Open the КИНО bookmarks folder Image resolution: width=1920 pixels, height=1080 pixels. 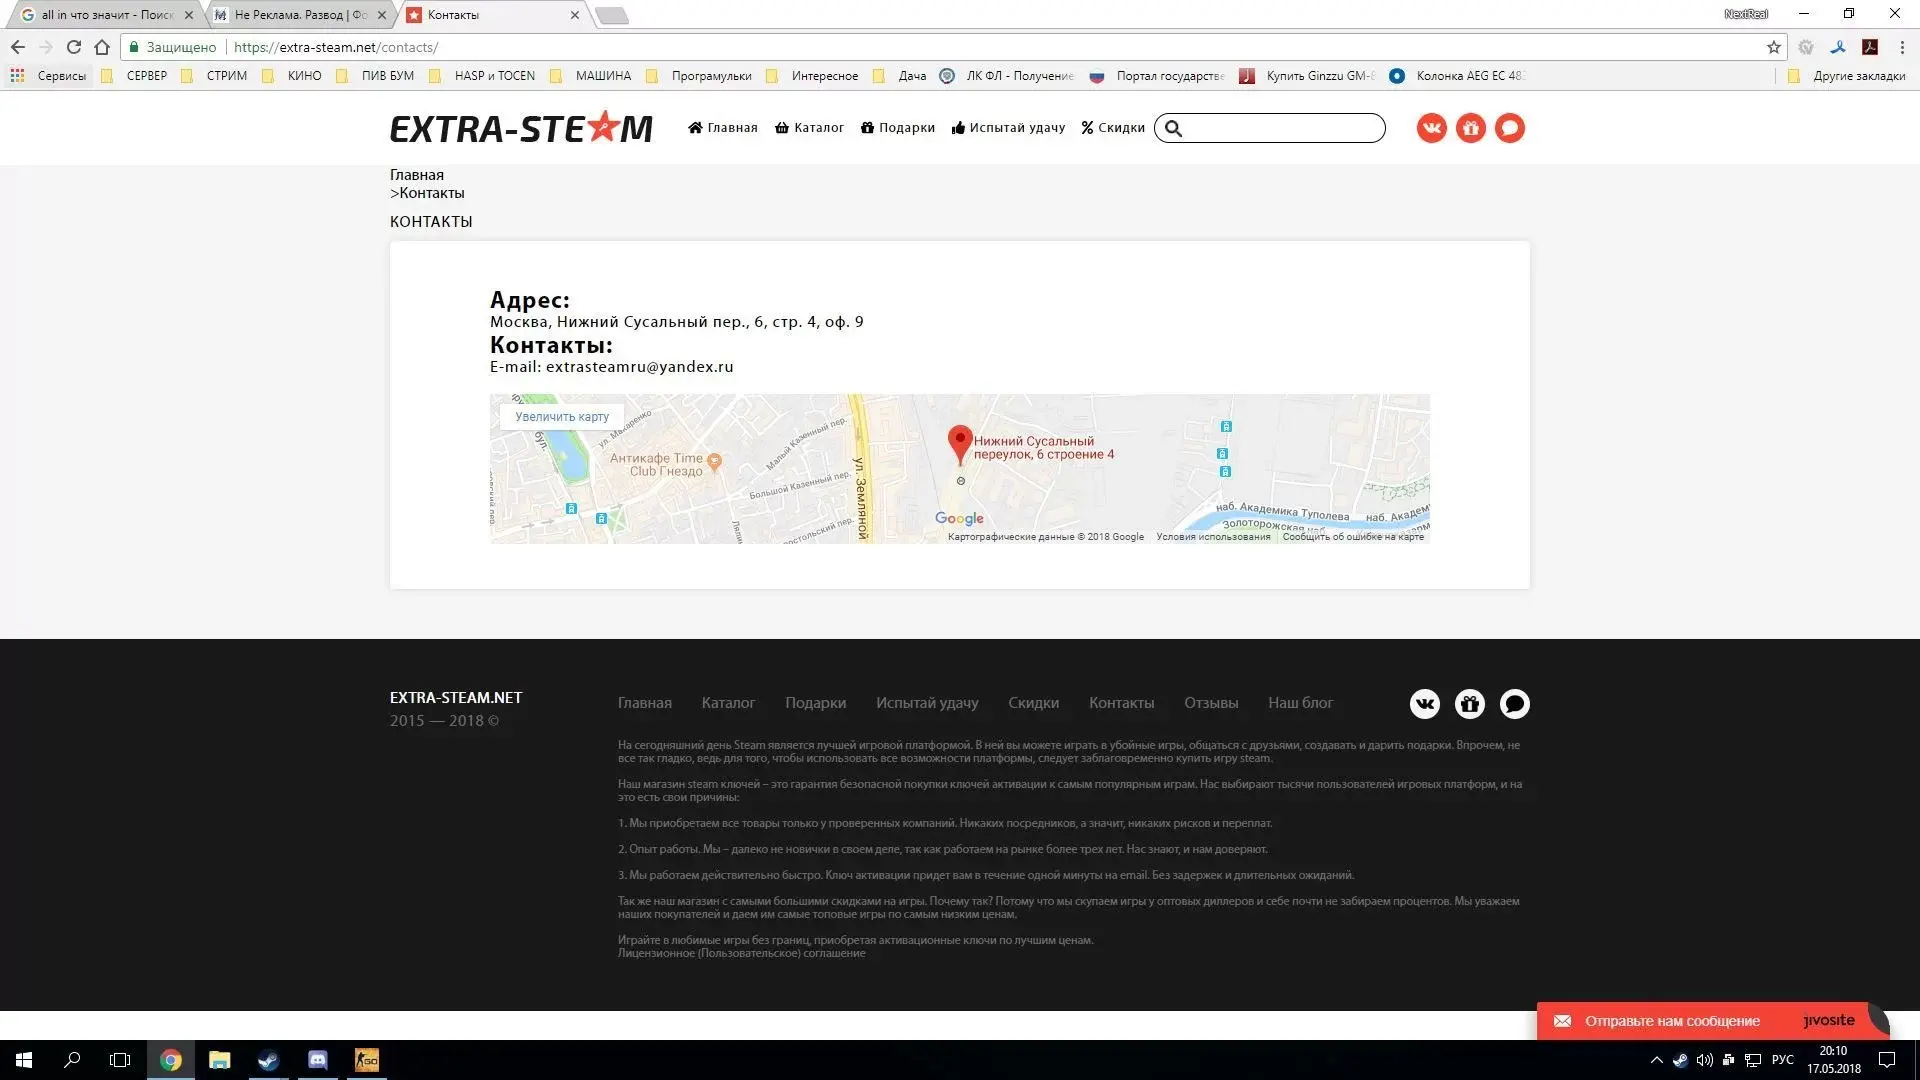[x=293, y=75]
